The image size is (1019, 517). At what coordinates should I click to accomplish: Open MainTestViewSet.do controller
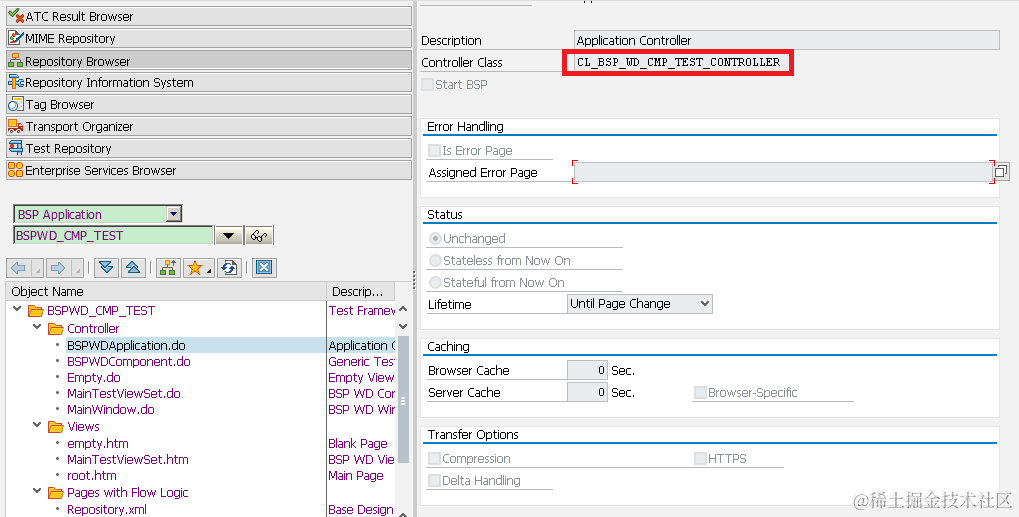(123, 394)
